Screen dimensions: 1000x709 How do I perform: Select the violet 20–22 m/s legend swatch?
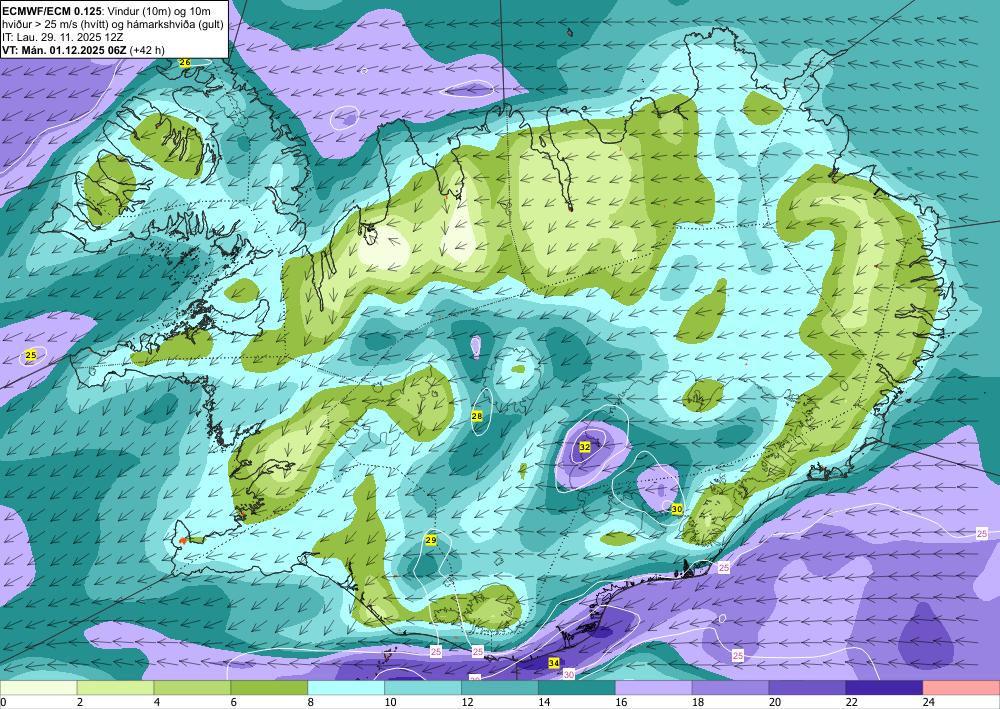807,688
